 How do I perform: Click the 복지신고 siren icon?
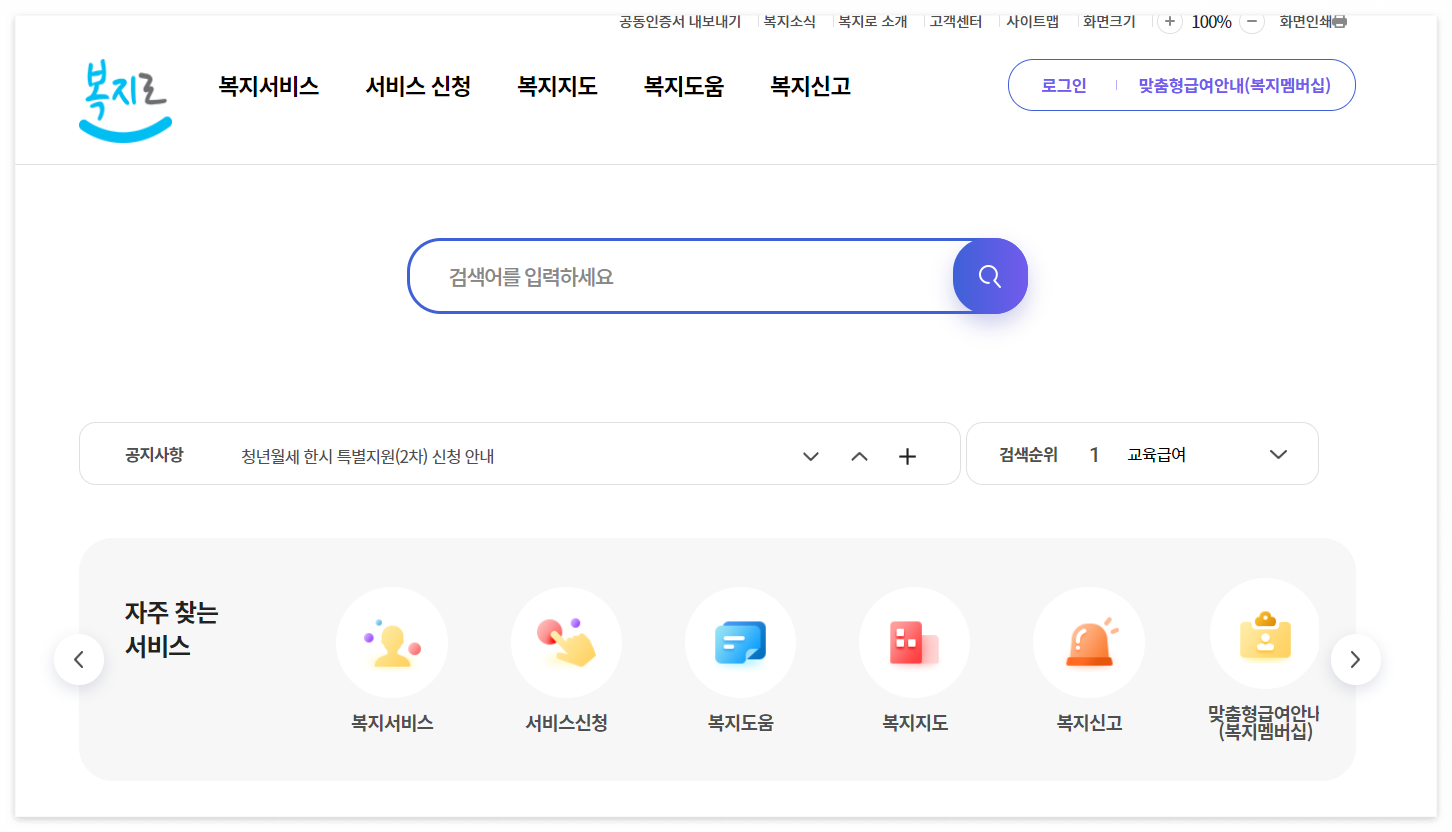tap(1088, 642)
